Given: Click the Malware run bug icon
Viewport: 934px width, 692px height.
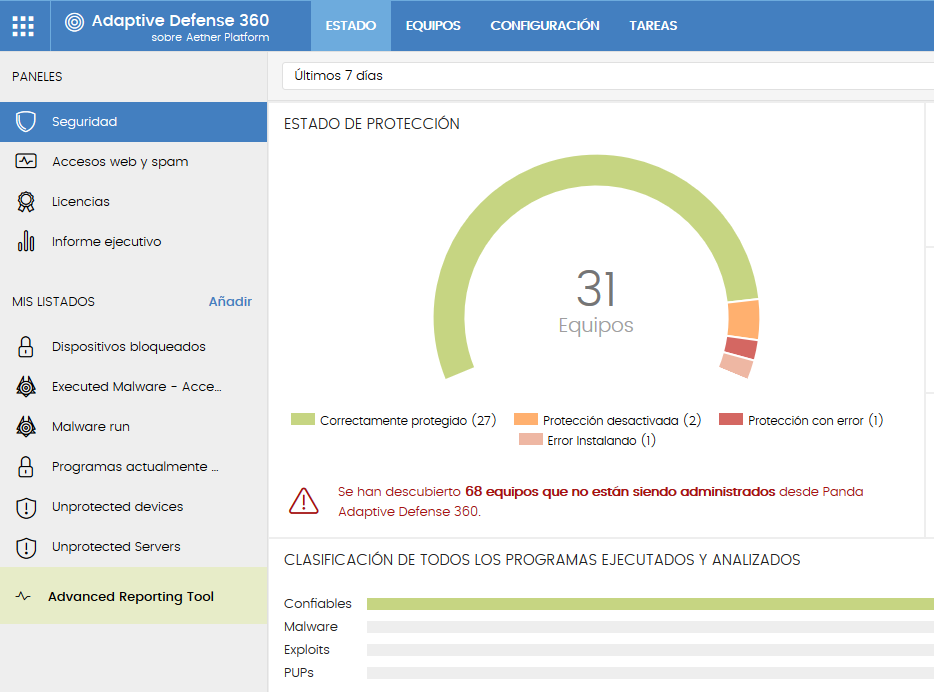Looking at the screenshot, I should click(26, 426).
